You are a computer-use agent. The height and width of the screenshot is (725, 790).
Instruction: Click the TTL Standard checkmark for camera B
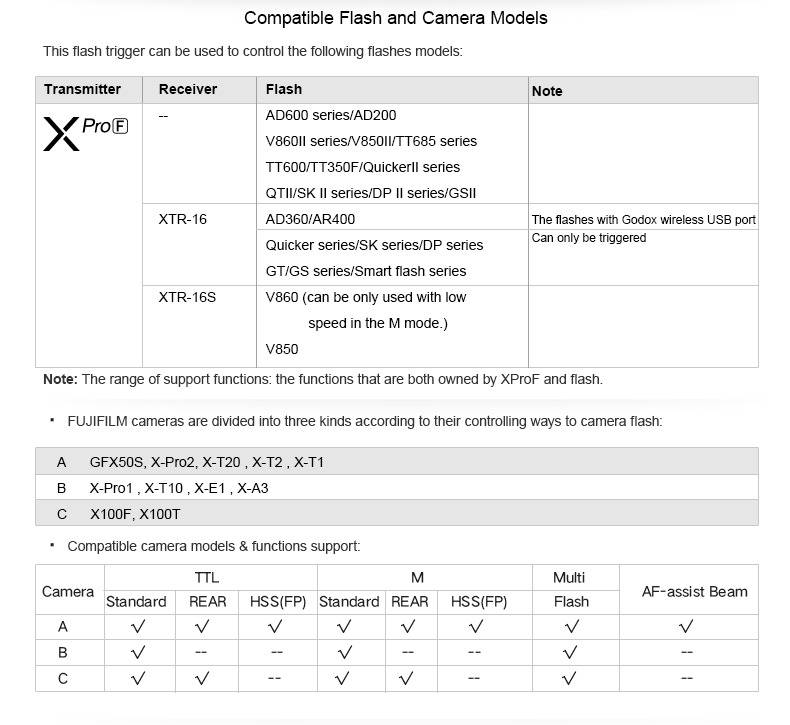137,653
